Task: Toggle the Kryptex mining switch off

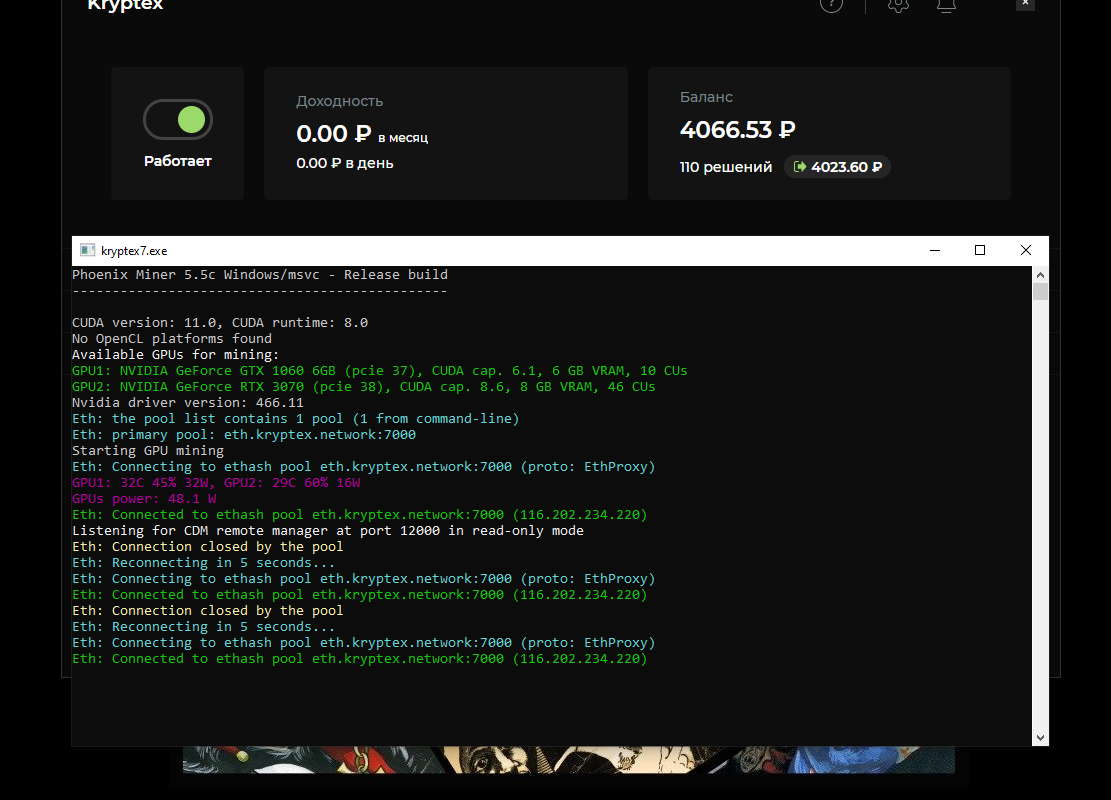Action: click(178, 120)
